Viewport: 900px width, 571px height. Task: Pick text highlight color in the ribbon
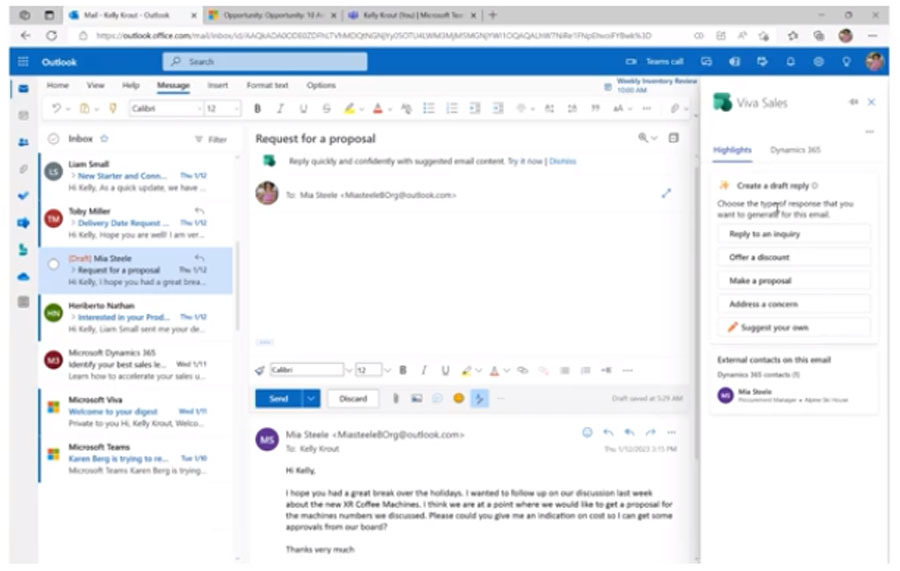click(349, 108)
